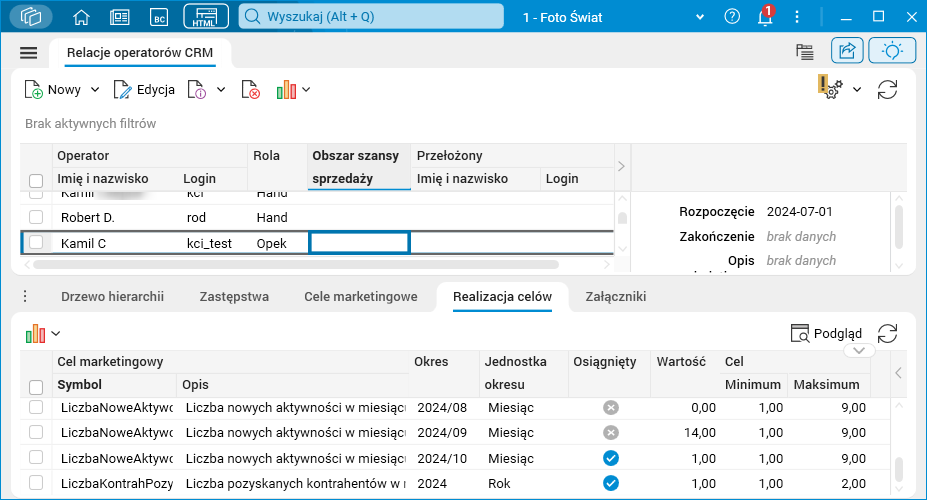
Task: Click the empty Obszar szansy cell for Kamil C
Action: [x=359, y=243]
